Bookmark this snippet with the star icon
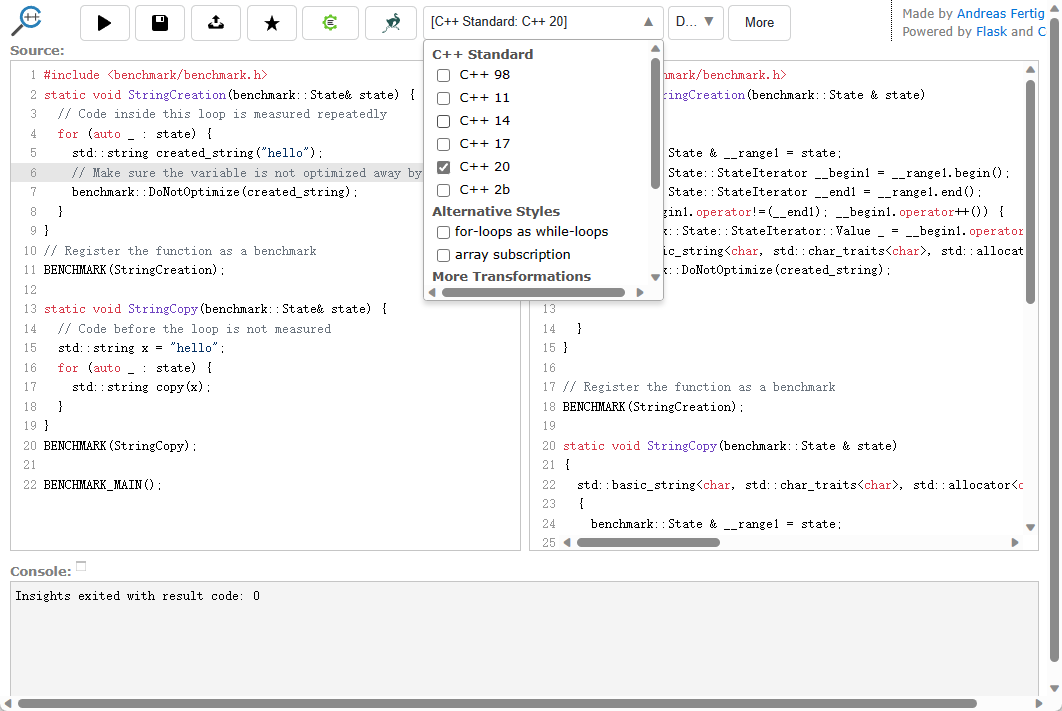The image size is (1062, 711). 271,23
